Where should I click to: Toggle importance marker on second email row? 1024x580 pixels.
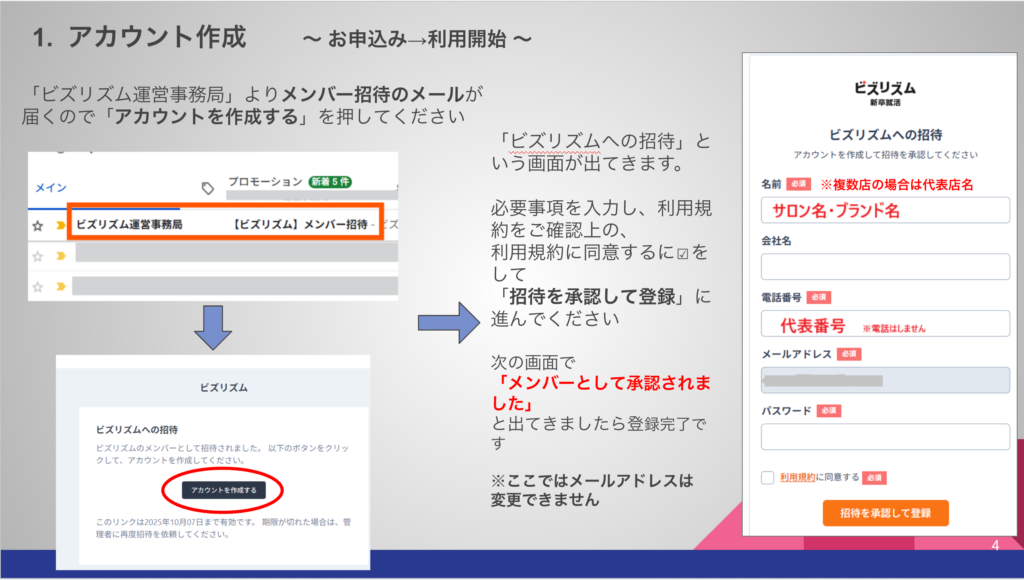point(59,256)
